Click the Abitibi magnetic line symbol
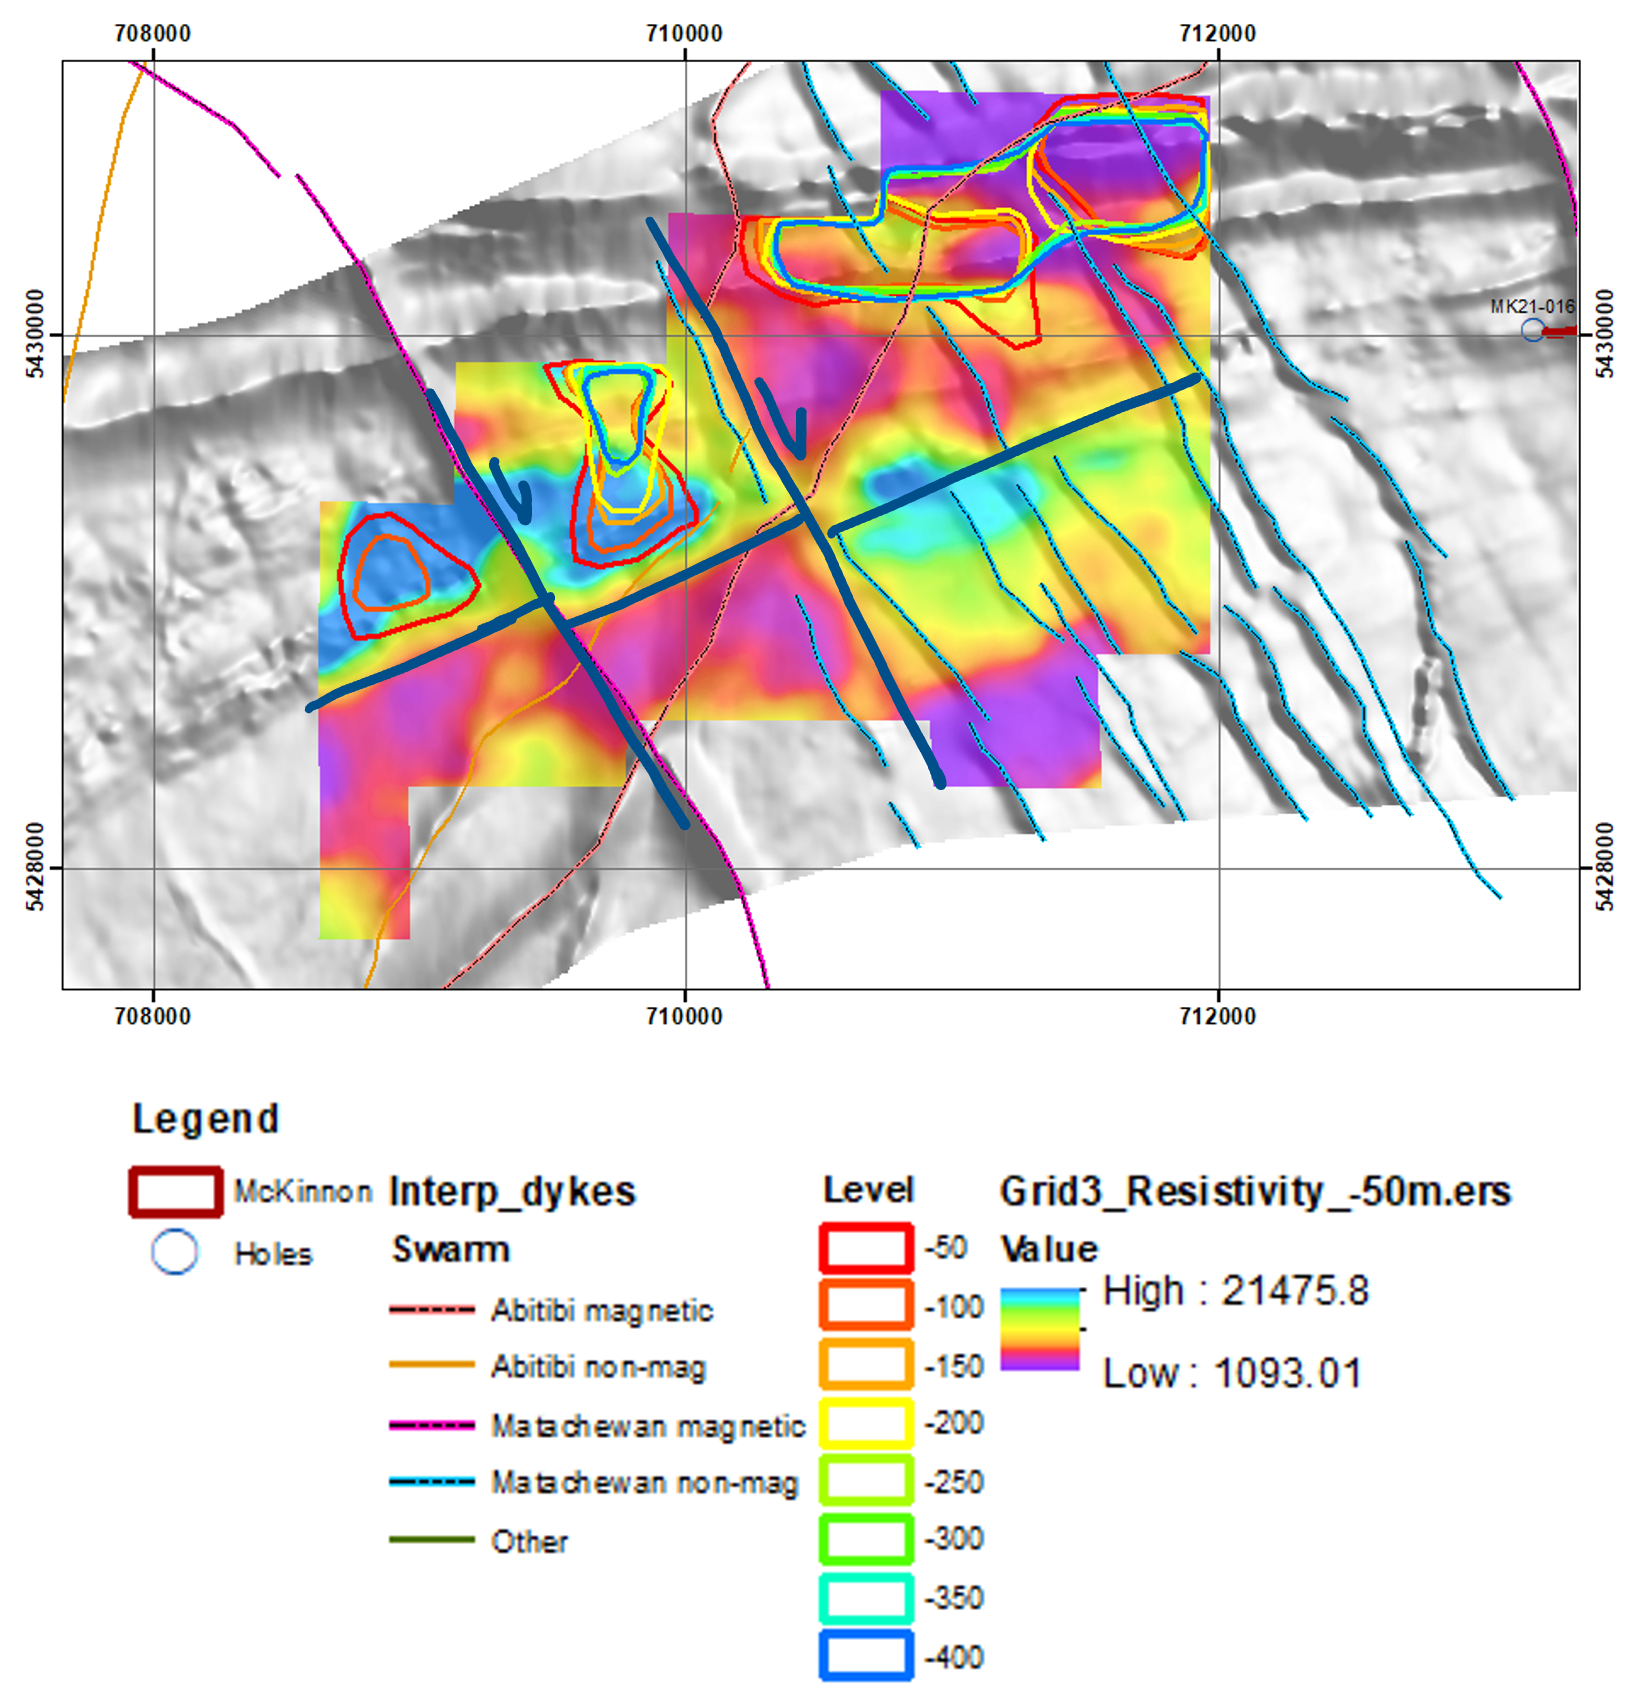 431,1310
